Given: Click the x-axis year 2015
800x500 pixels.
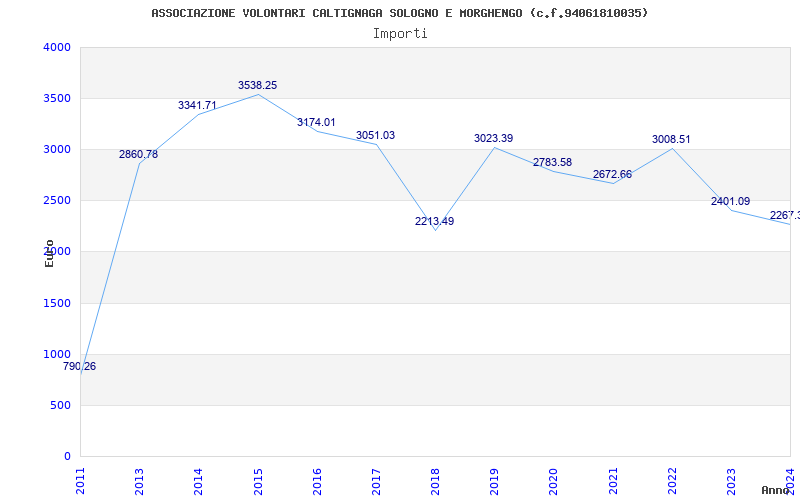Looking at the screenshot, I should [258, 481].
